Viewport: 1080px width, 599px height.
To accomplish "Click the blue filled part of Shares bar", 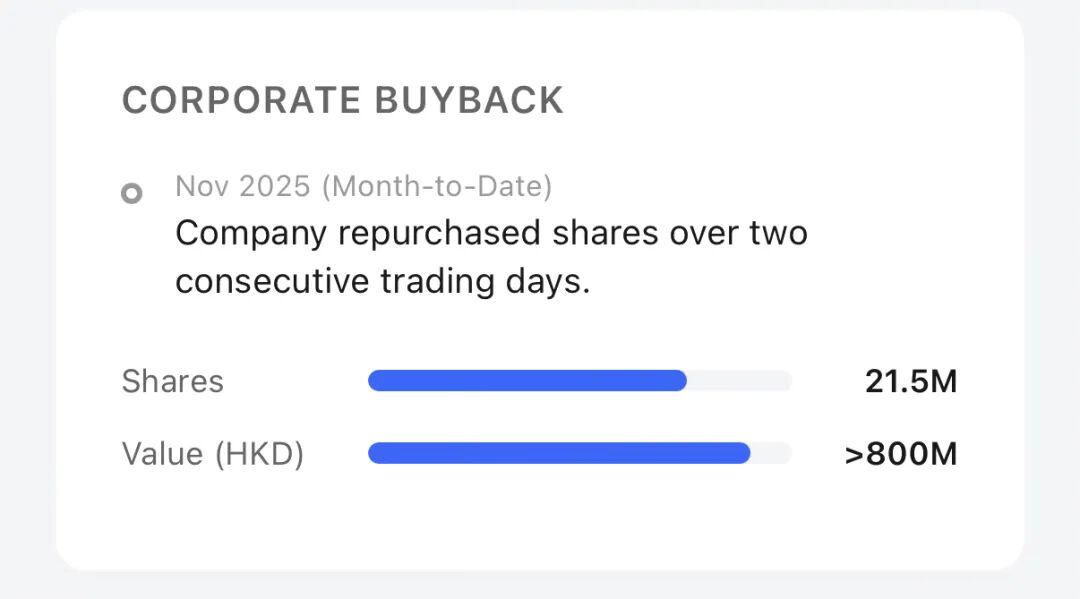I will 527,381.
